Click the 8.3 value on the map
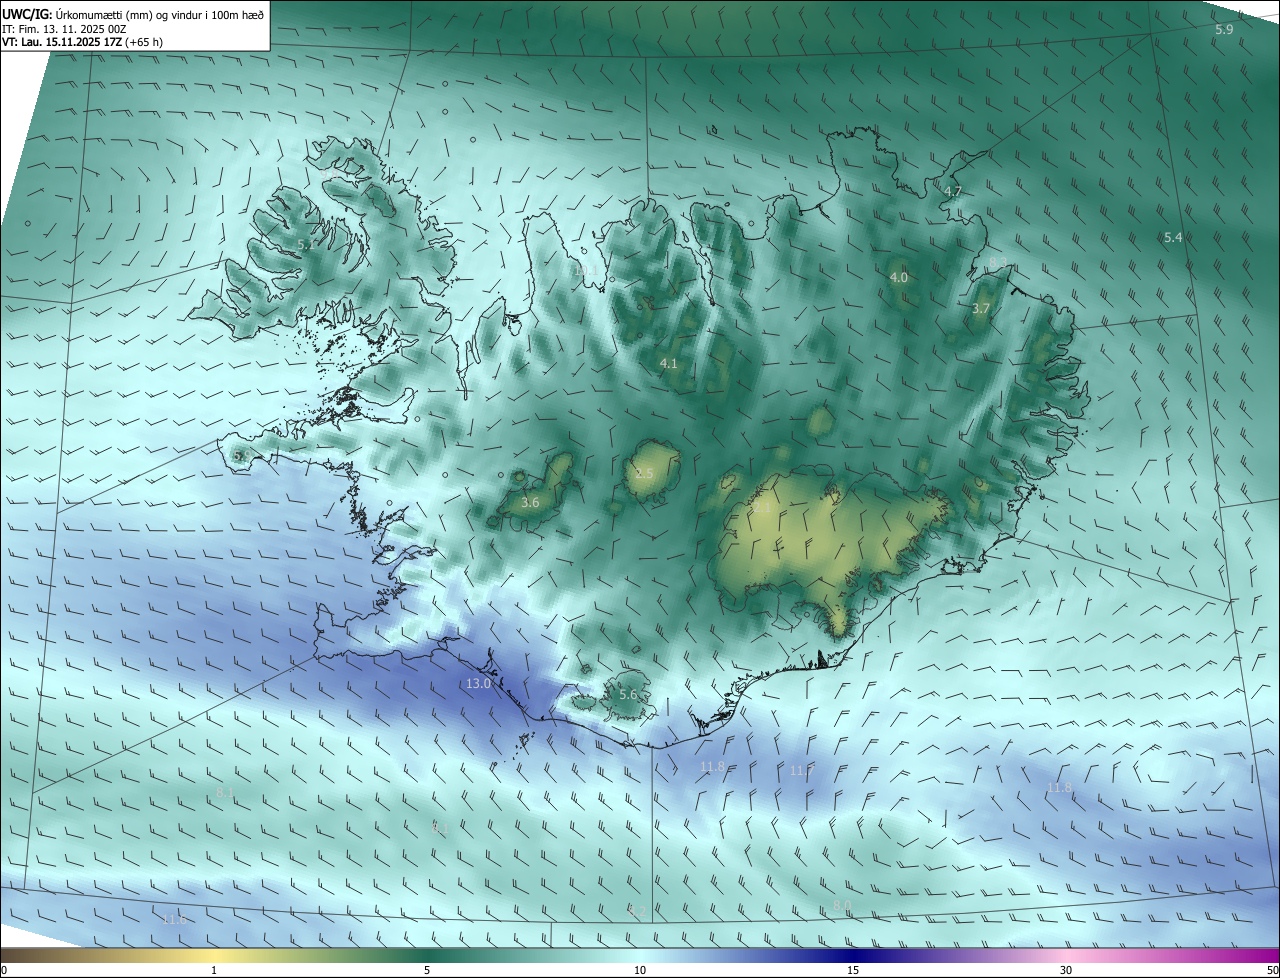 [998, 262]
